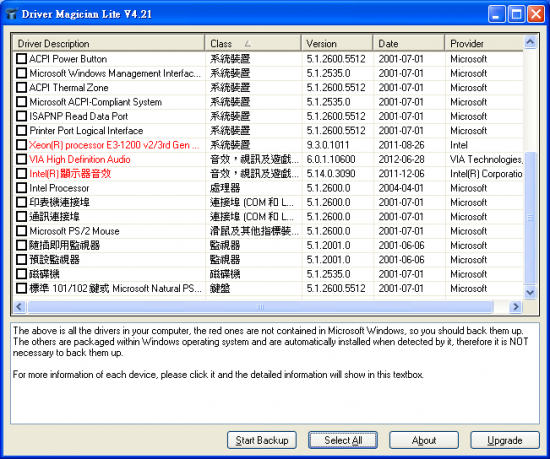Sort list by Date column header

409,43
